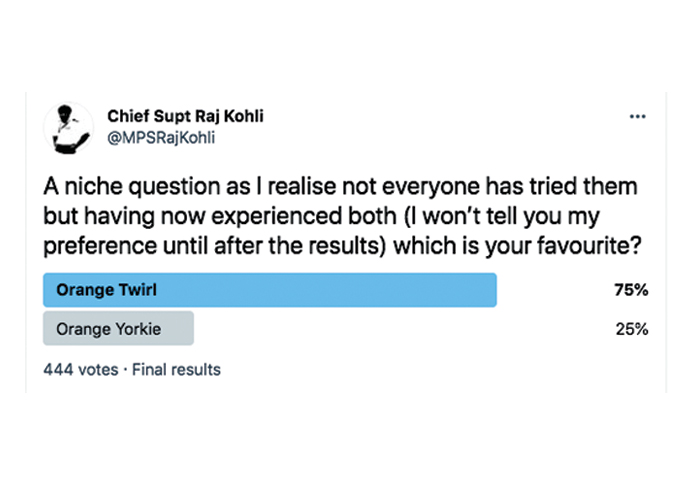Image resolution: width=690 pixels, height=485 pixels.
Task: Click the 75% result percentage
Action: tap(631, 290)
